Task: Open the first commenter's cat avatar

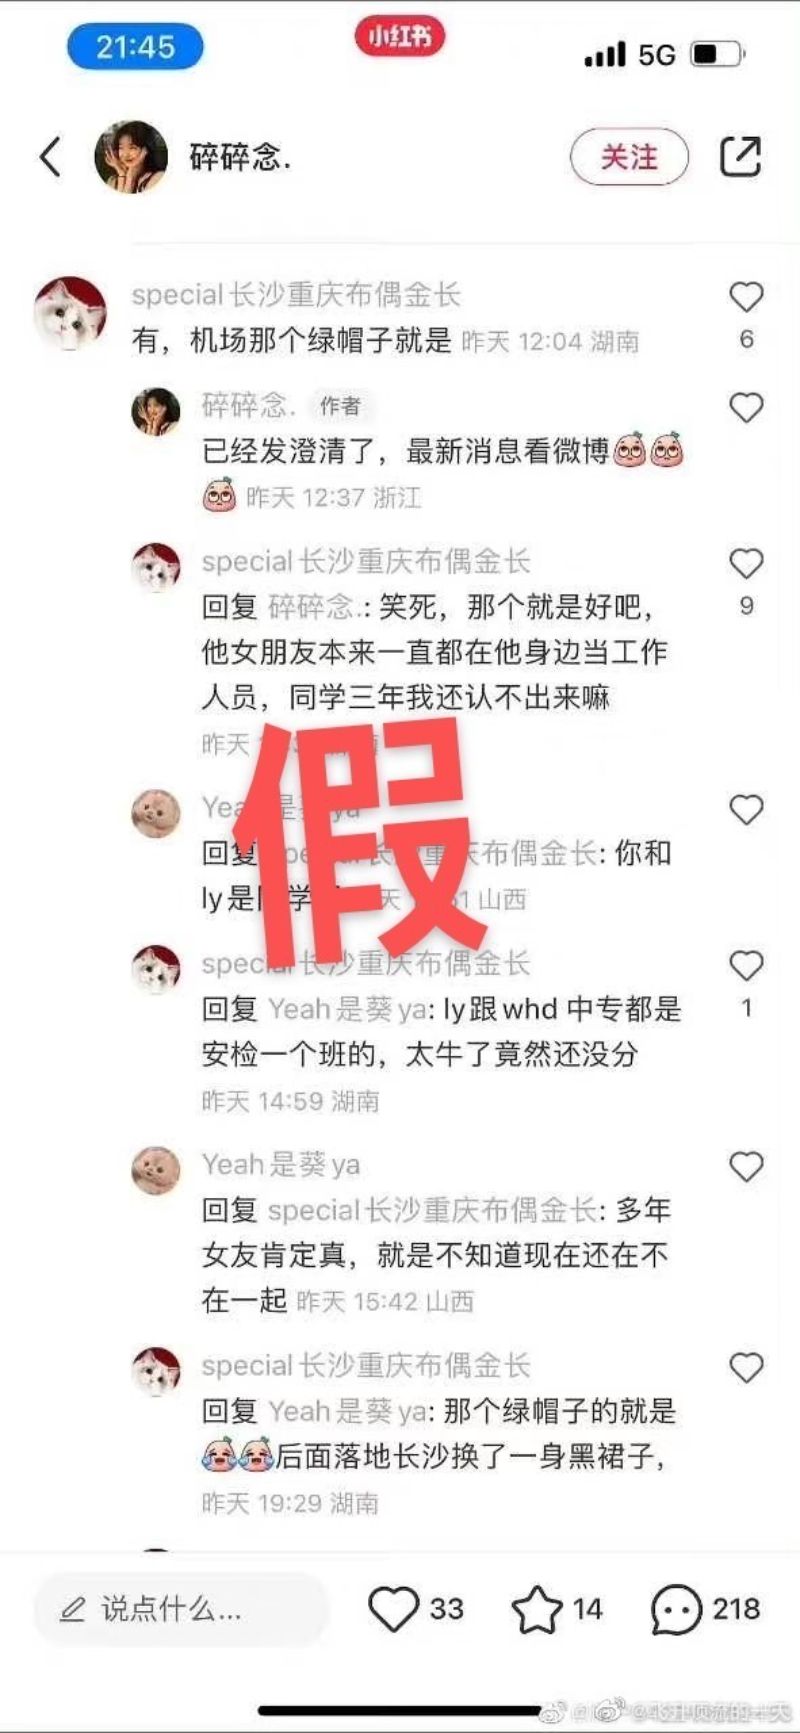Action: click(x=70, y=313)
